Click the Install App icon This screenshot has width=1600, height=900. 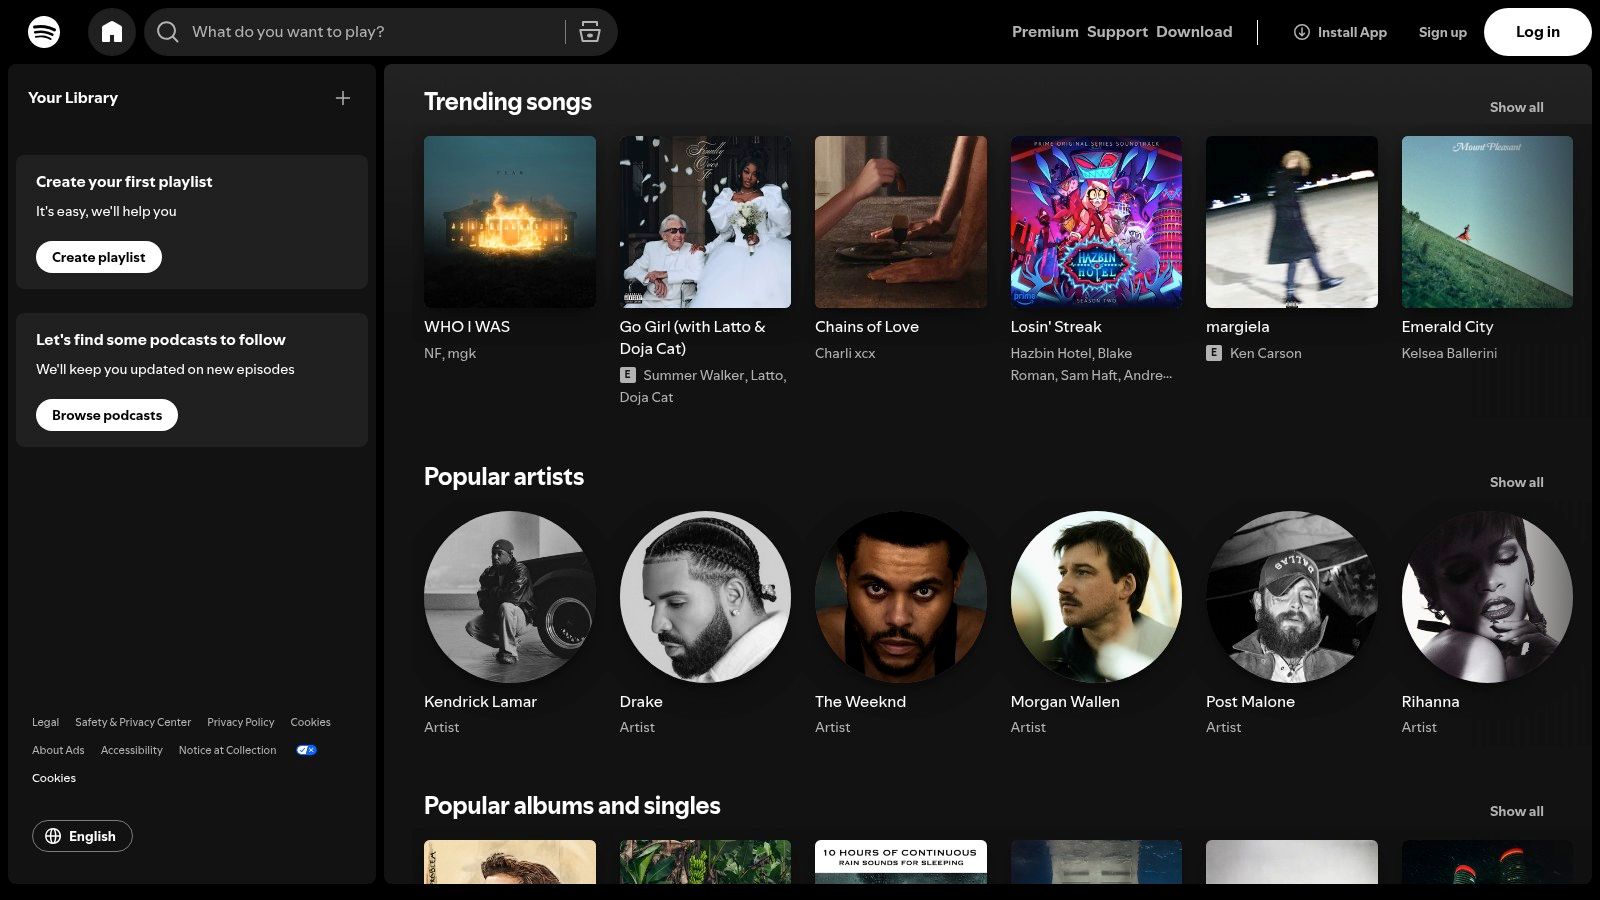coord(1301,32)
